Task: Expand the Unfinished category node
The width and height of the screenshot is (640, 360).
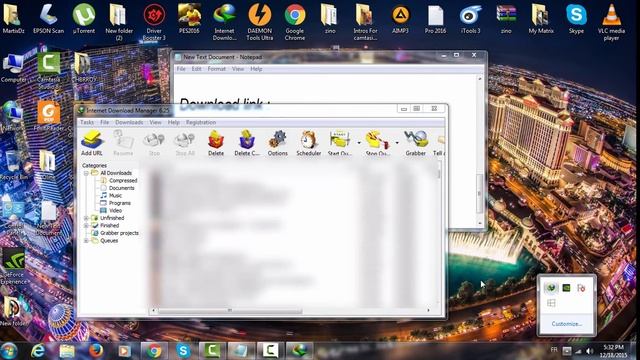Action: 86,218
